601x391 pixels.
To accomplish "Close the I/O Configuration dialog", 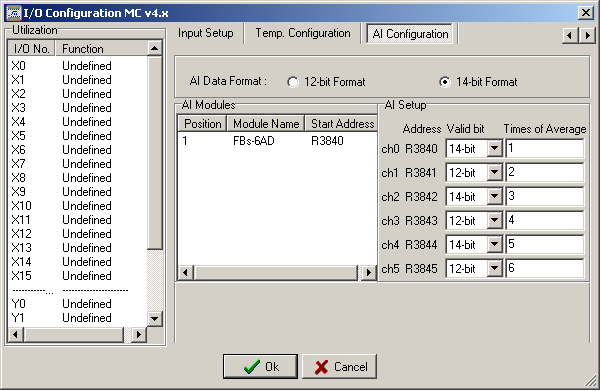I will [586, 13].
